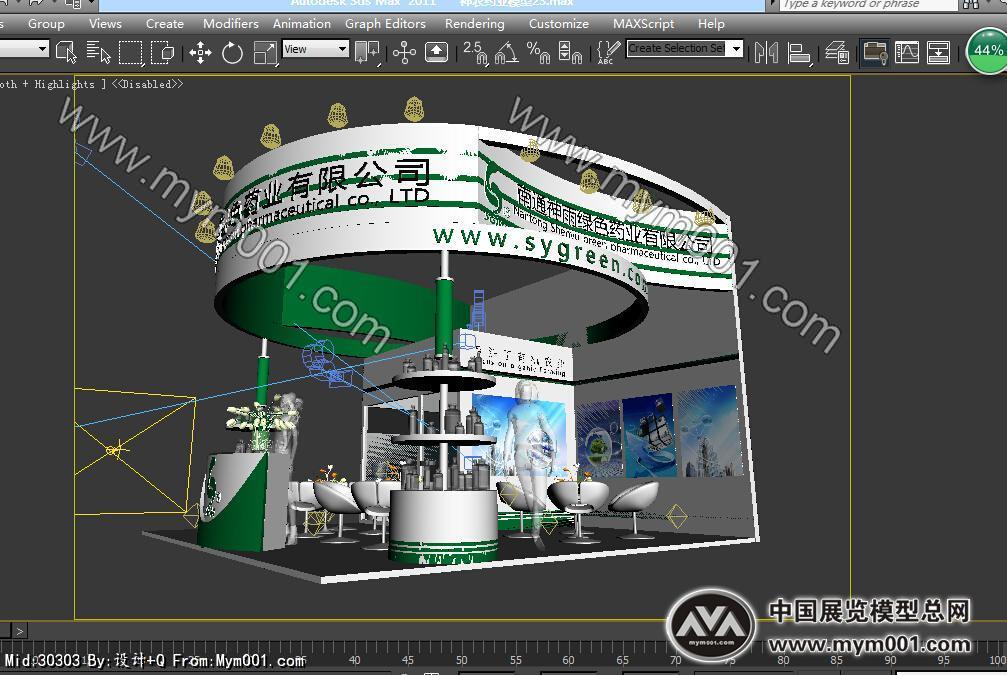Toggle Graphite Modeling Tools ribbon
1007x675 pixels.
875,52
